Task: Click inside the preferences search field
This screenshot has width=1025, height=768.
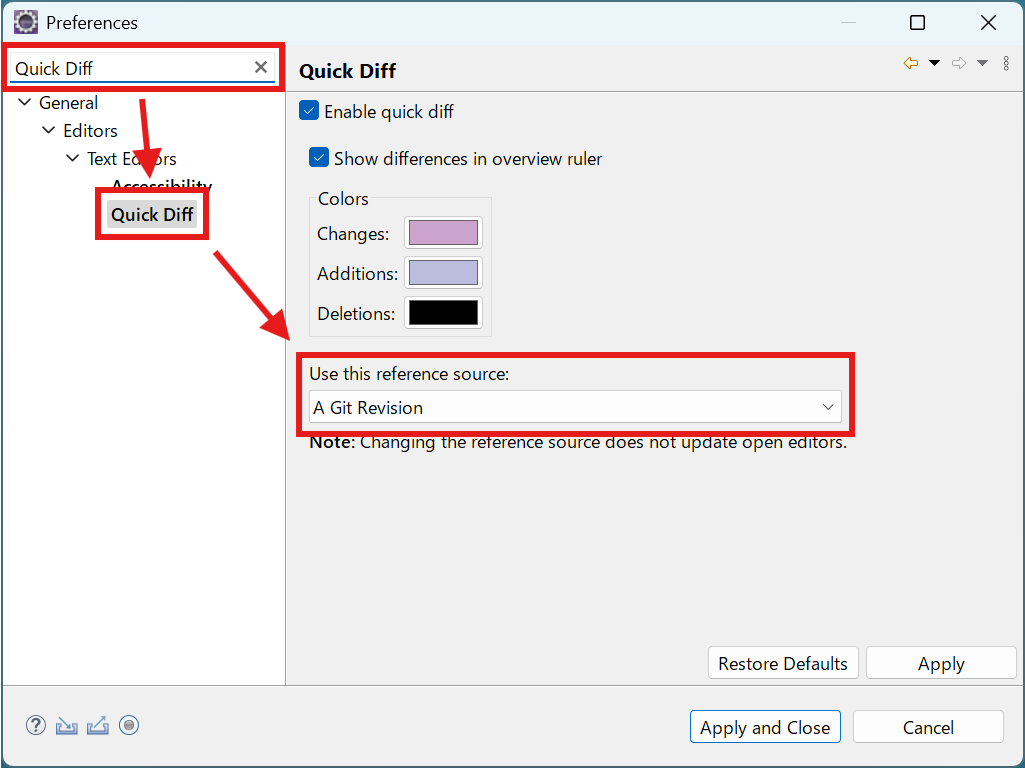Action: tap(130, 67)
